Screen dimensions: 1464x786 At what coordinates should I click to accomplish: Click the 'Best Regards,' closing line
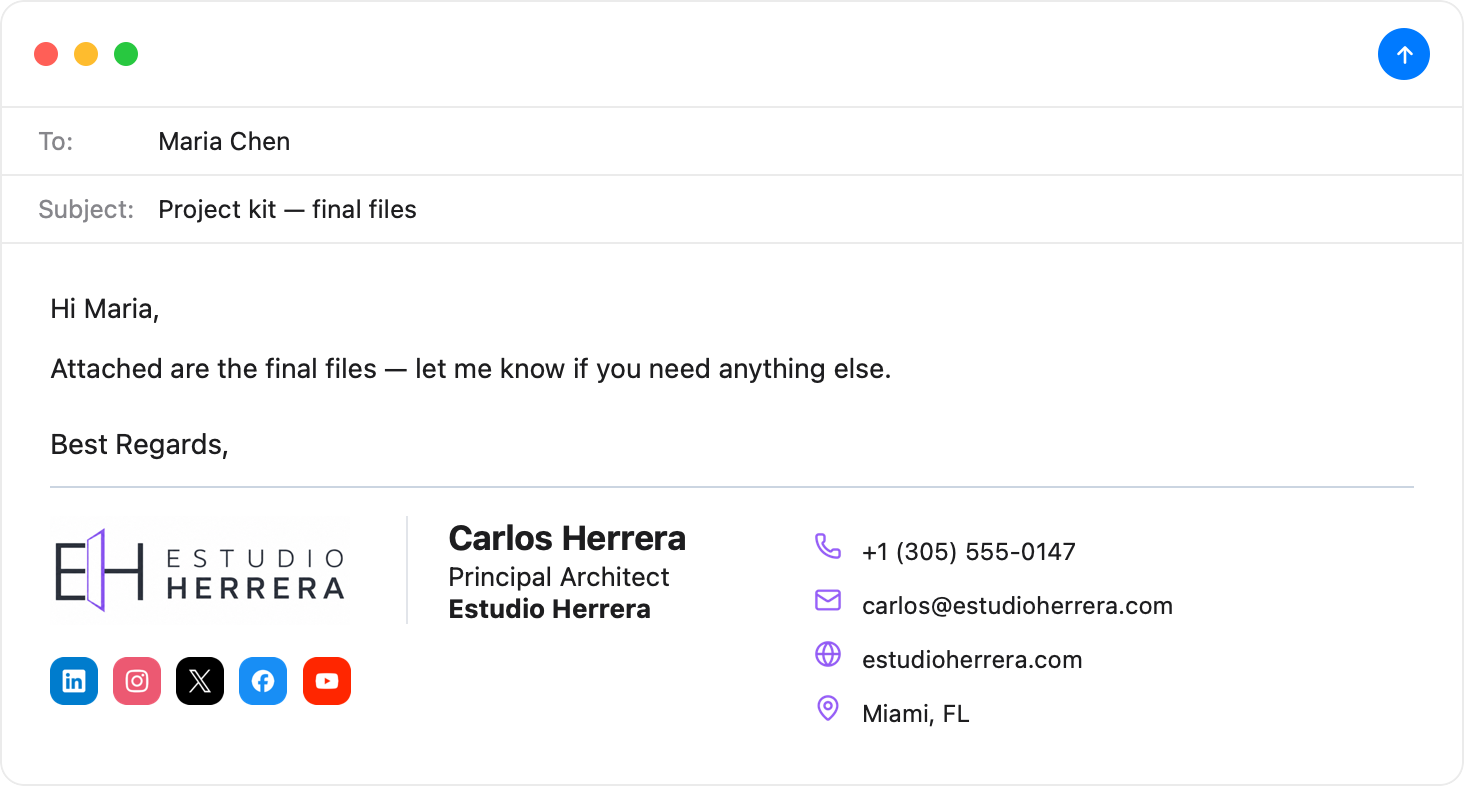(140, 444)
